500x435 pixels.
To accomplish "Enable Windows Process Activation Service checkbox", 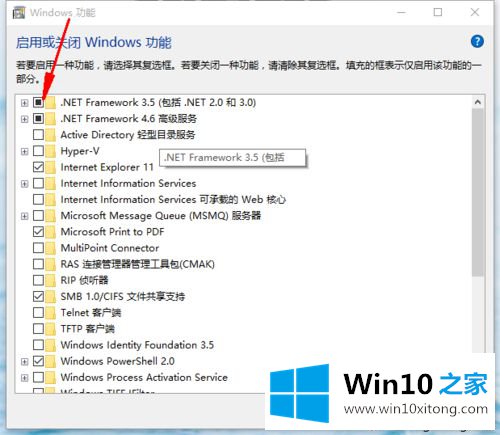I will pyautogui.click(x=38, y=377).
